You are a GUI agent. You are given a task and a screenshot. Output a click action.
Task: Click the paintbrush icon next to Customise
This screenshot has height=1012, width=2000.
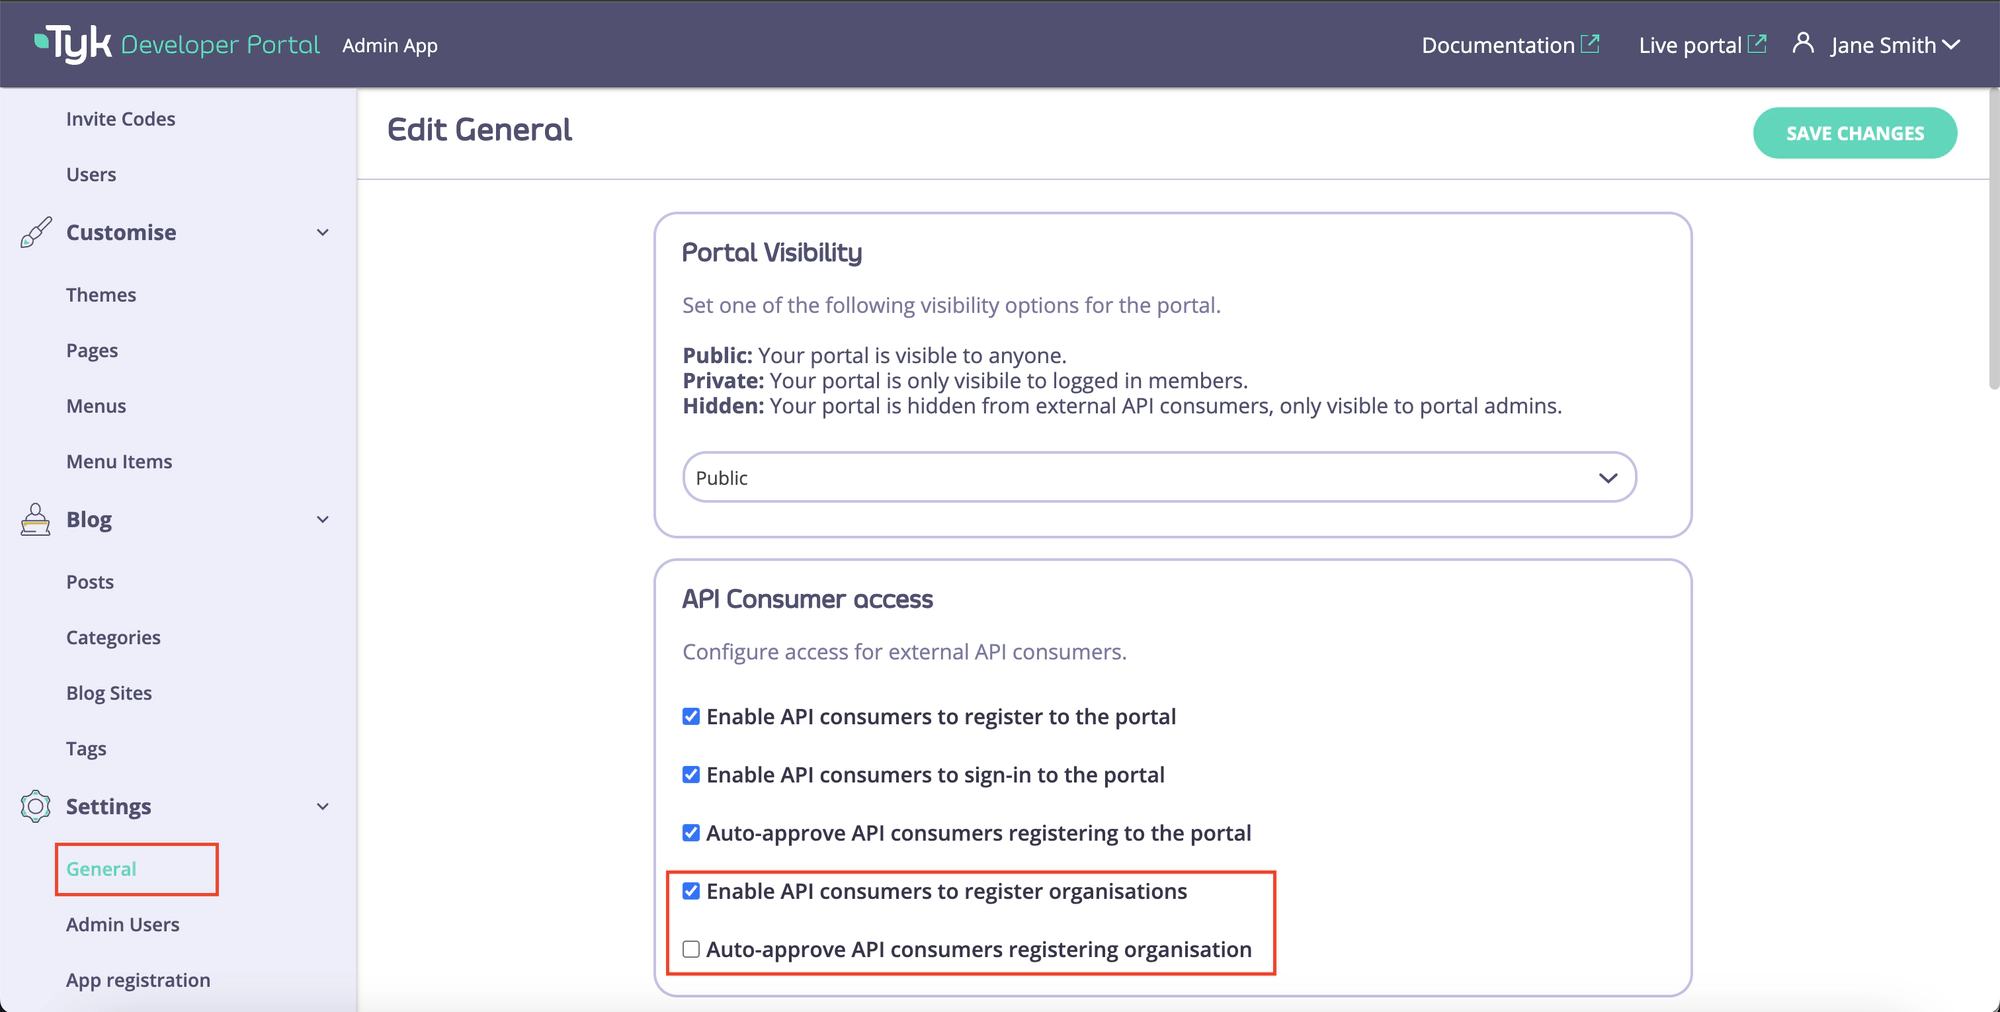pyautogui.click(x=35, y=232)
